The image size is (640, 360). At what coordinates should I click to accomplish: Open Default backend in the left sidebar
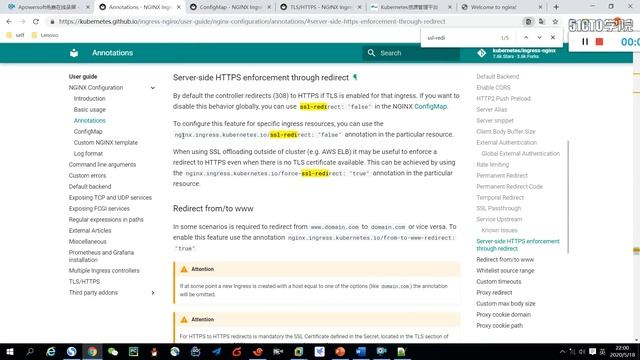(90, 187)
